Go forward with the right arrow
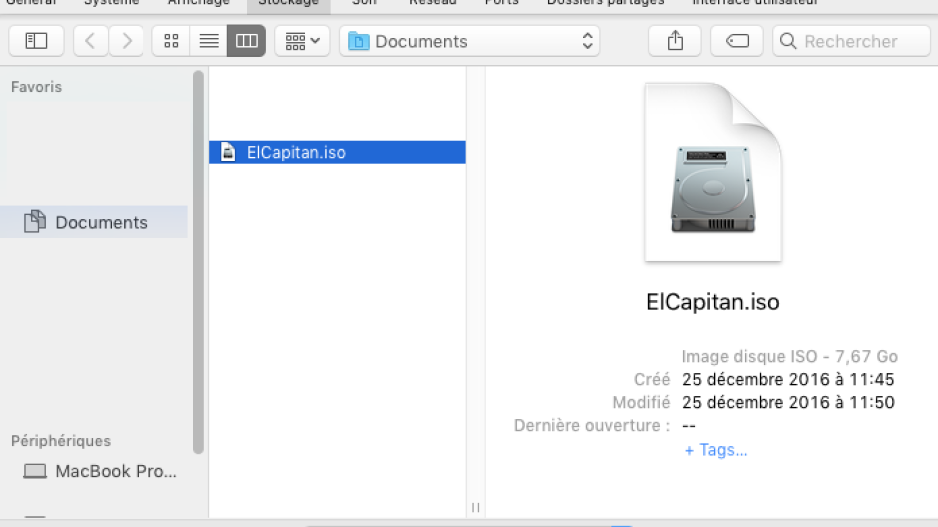 [x=126, y=41]
